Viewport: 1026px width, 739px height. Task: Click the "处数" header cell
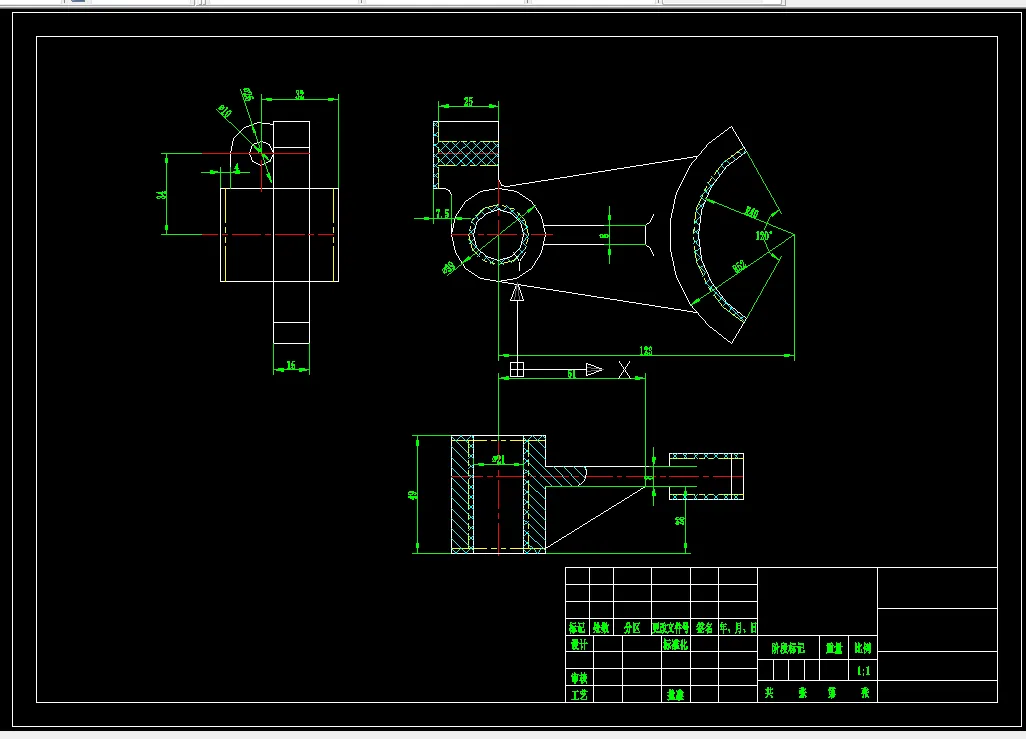[x=601, y=628]
